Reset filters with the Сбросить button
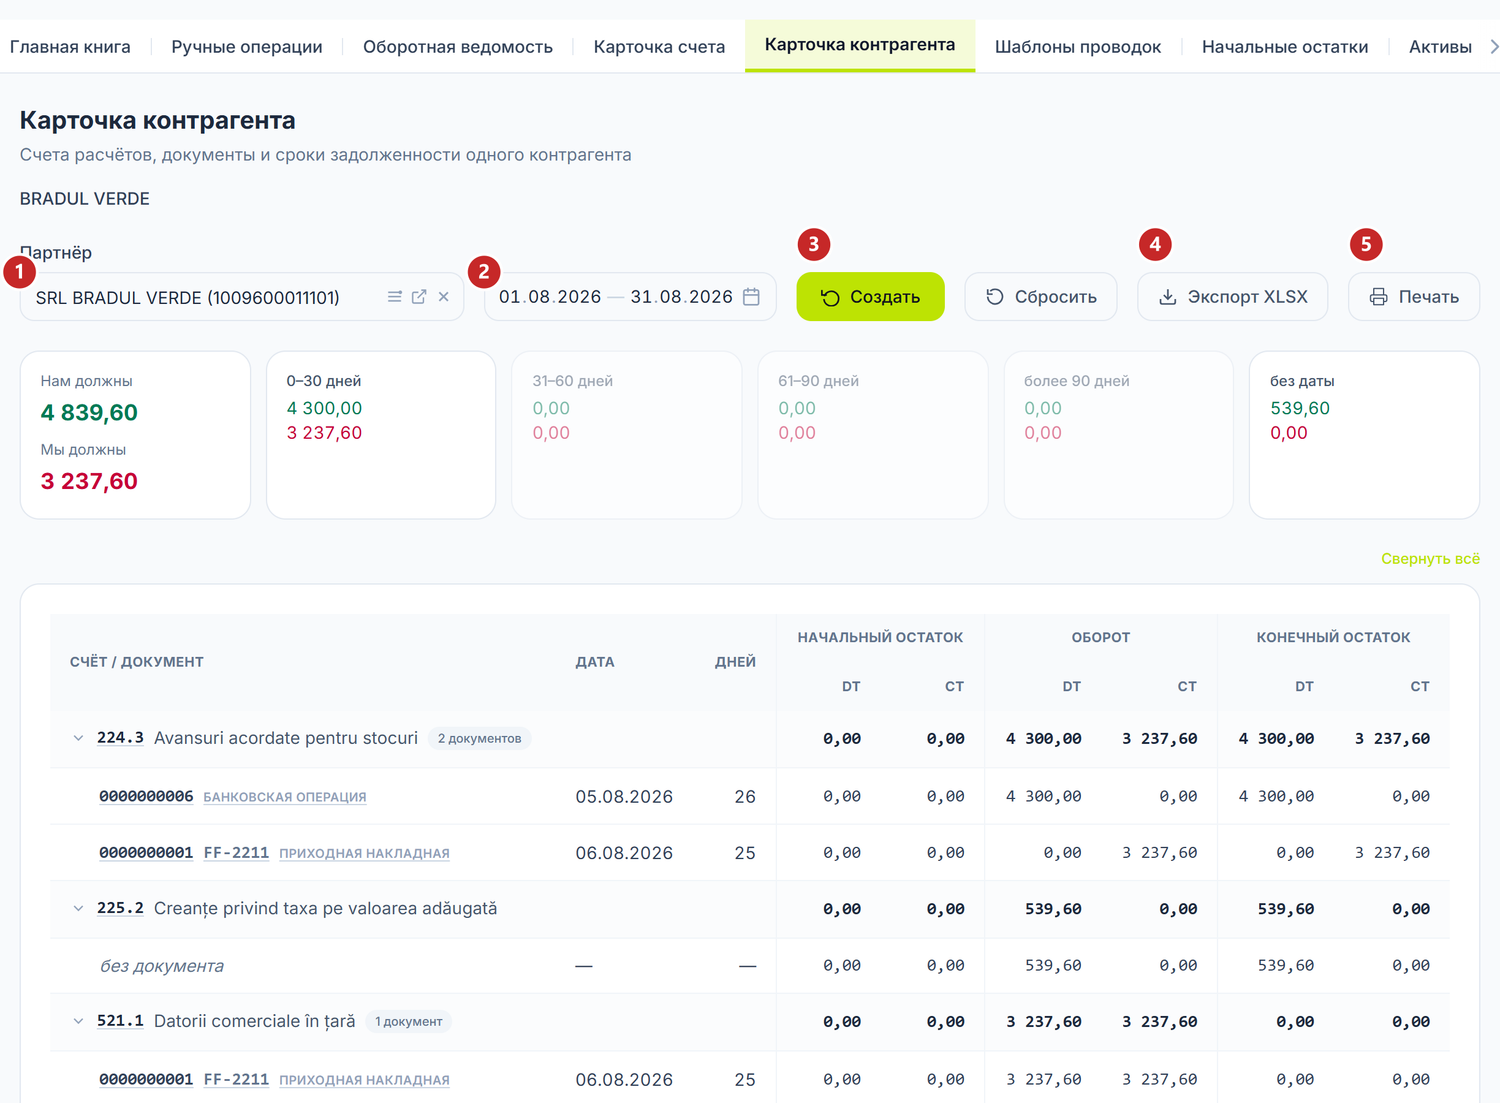Screen dimensions: 1500x1103 point(1041,297)
